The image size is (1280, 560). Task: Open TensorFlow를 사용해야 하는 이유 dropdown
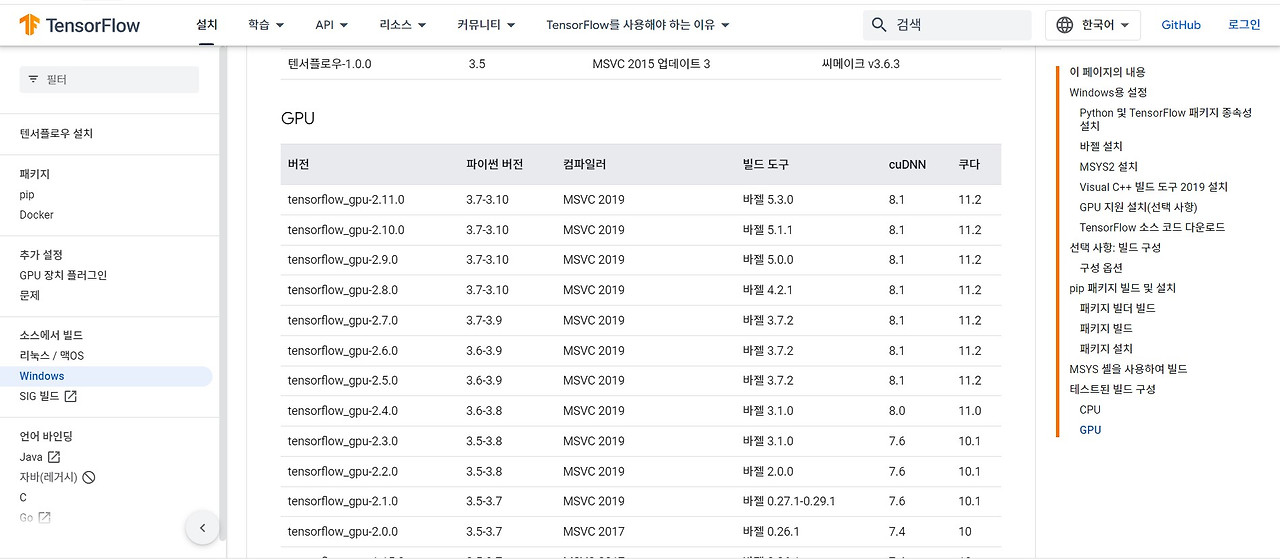(638, 25)
